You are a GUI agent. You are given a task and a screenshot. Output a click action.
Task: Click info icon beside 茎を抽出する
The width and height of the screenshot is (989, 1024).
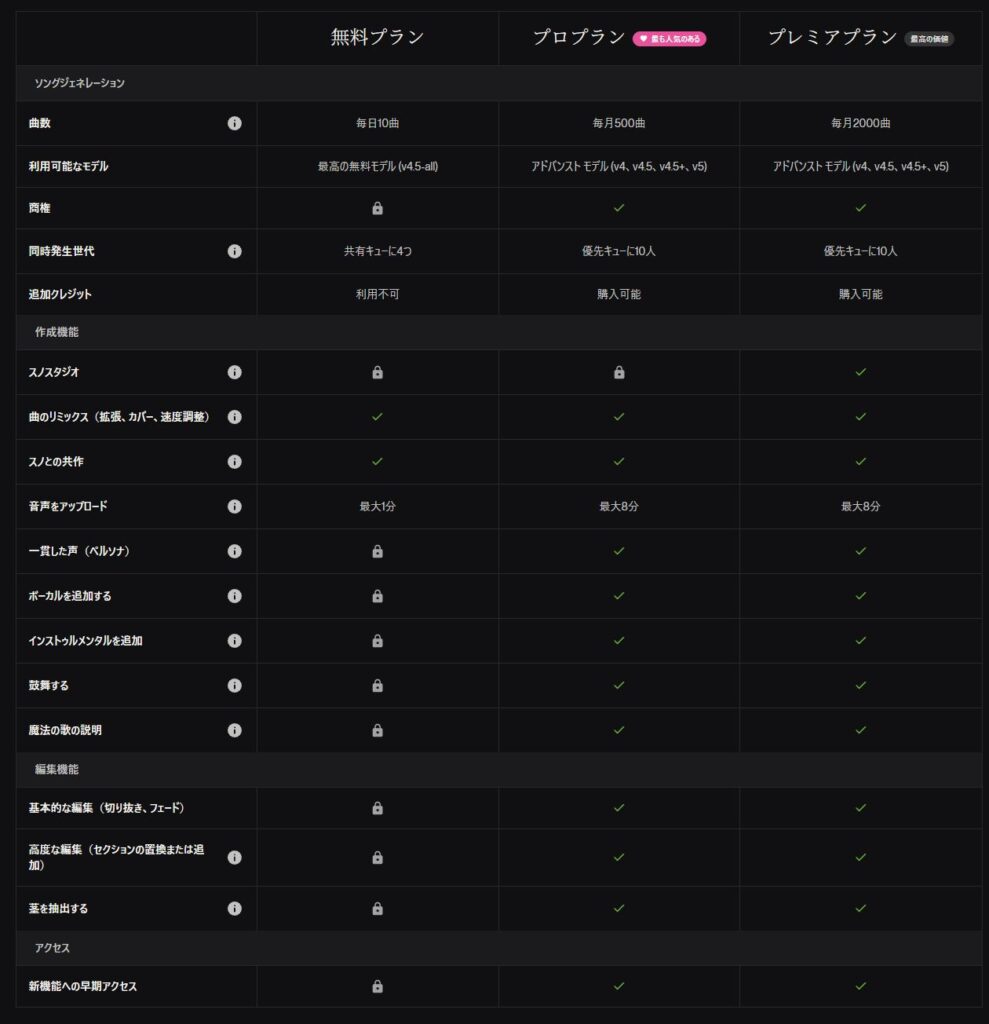(234, 909)
